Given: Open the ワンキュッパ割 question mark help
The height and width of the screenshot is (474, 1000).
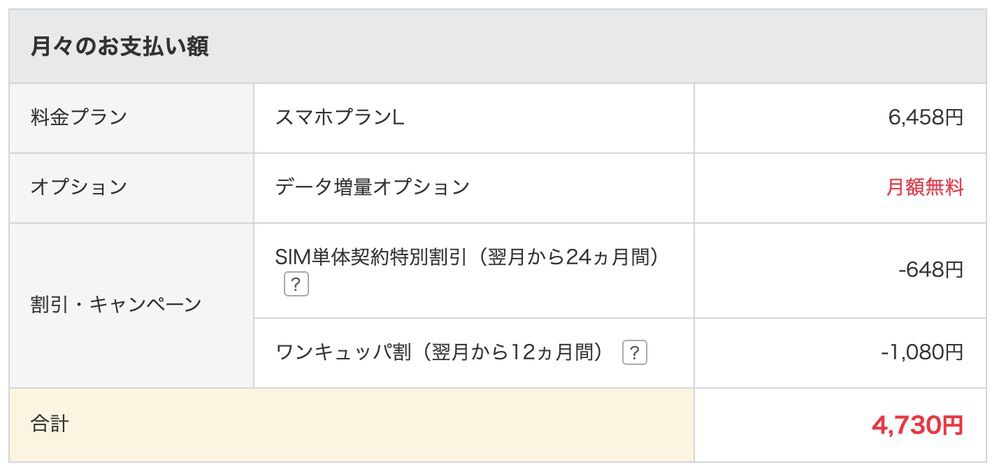Looking at the screenshot, I should click(634, 353).
